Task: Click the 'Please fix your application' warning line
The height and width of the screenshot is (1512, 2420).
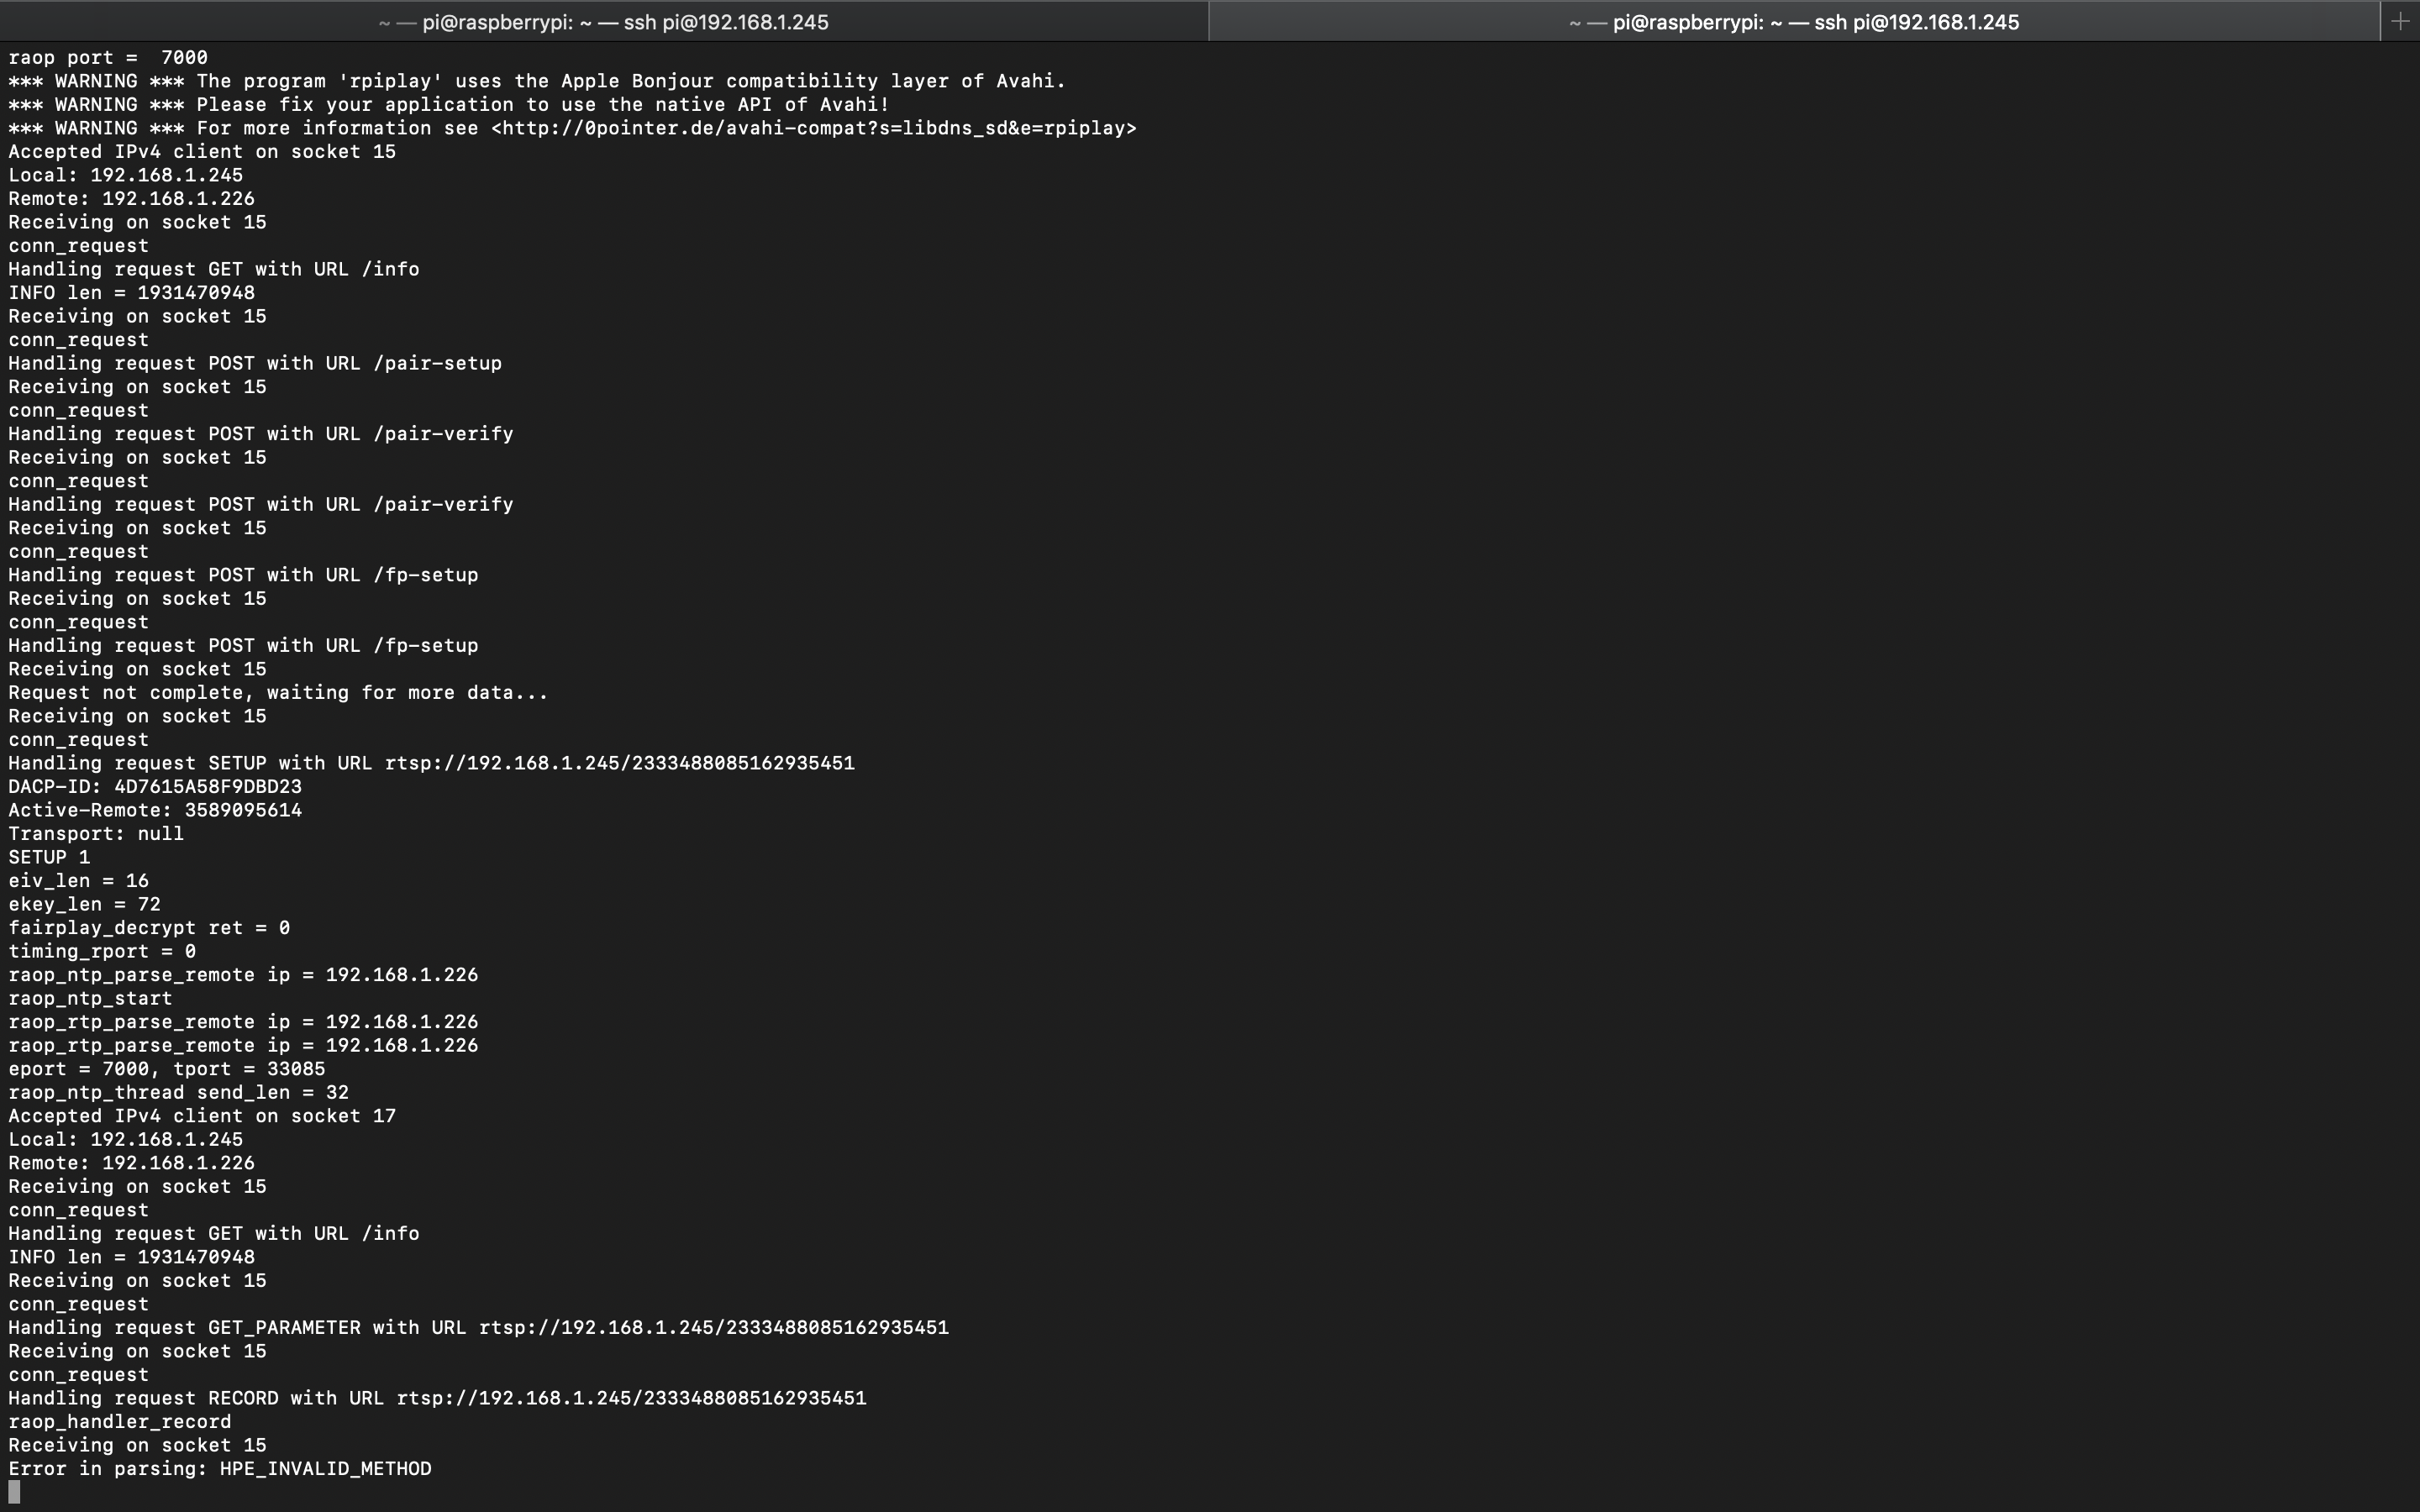Action: click(x=449, y=105)
